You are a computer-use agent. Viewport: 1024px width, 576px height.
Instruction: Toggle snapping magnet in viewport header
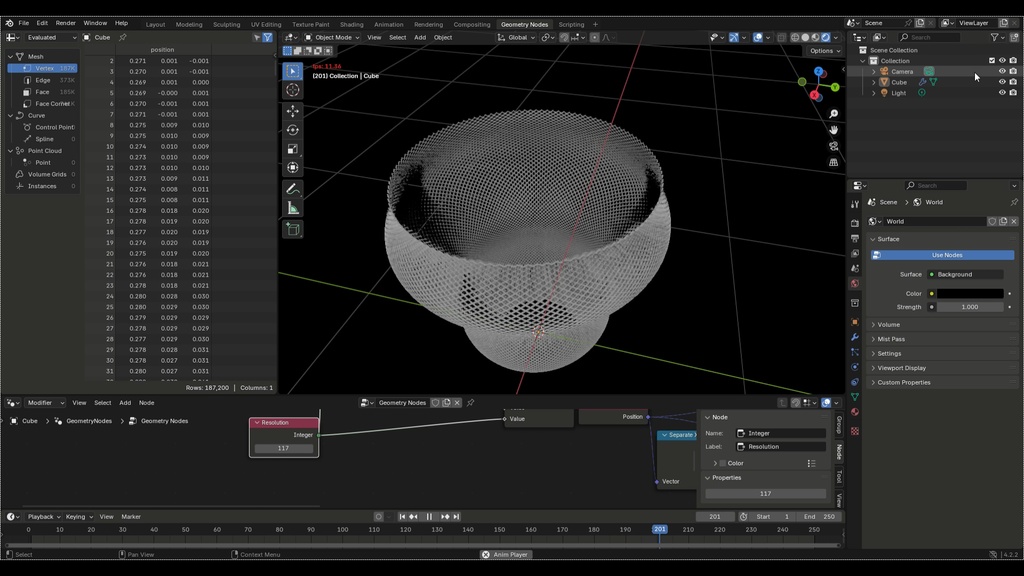pyautogui.click(x=564, y=38)
